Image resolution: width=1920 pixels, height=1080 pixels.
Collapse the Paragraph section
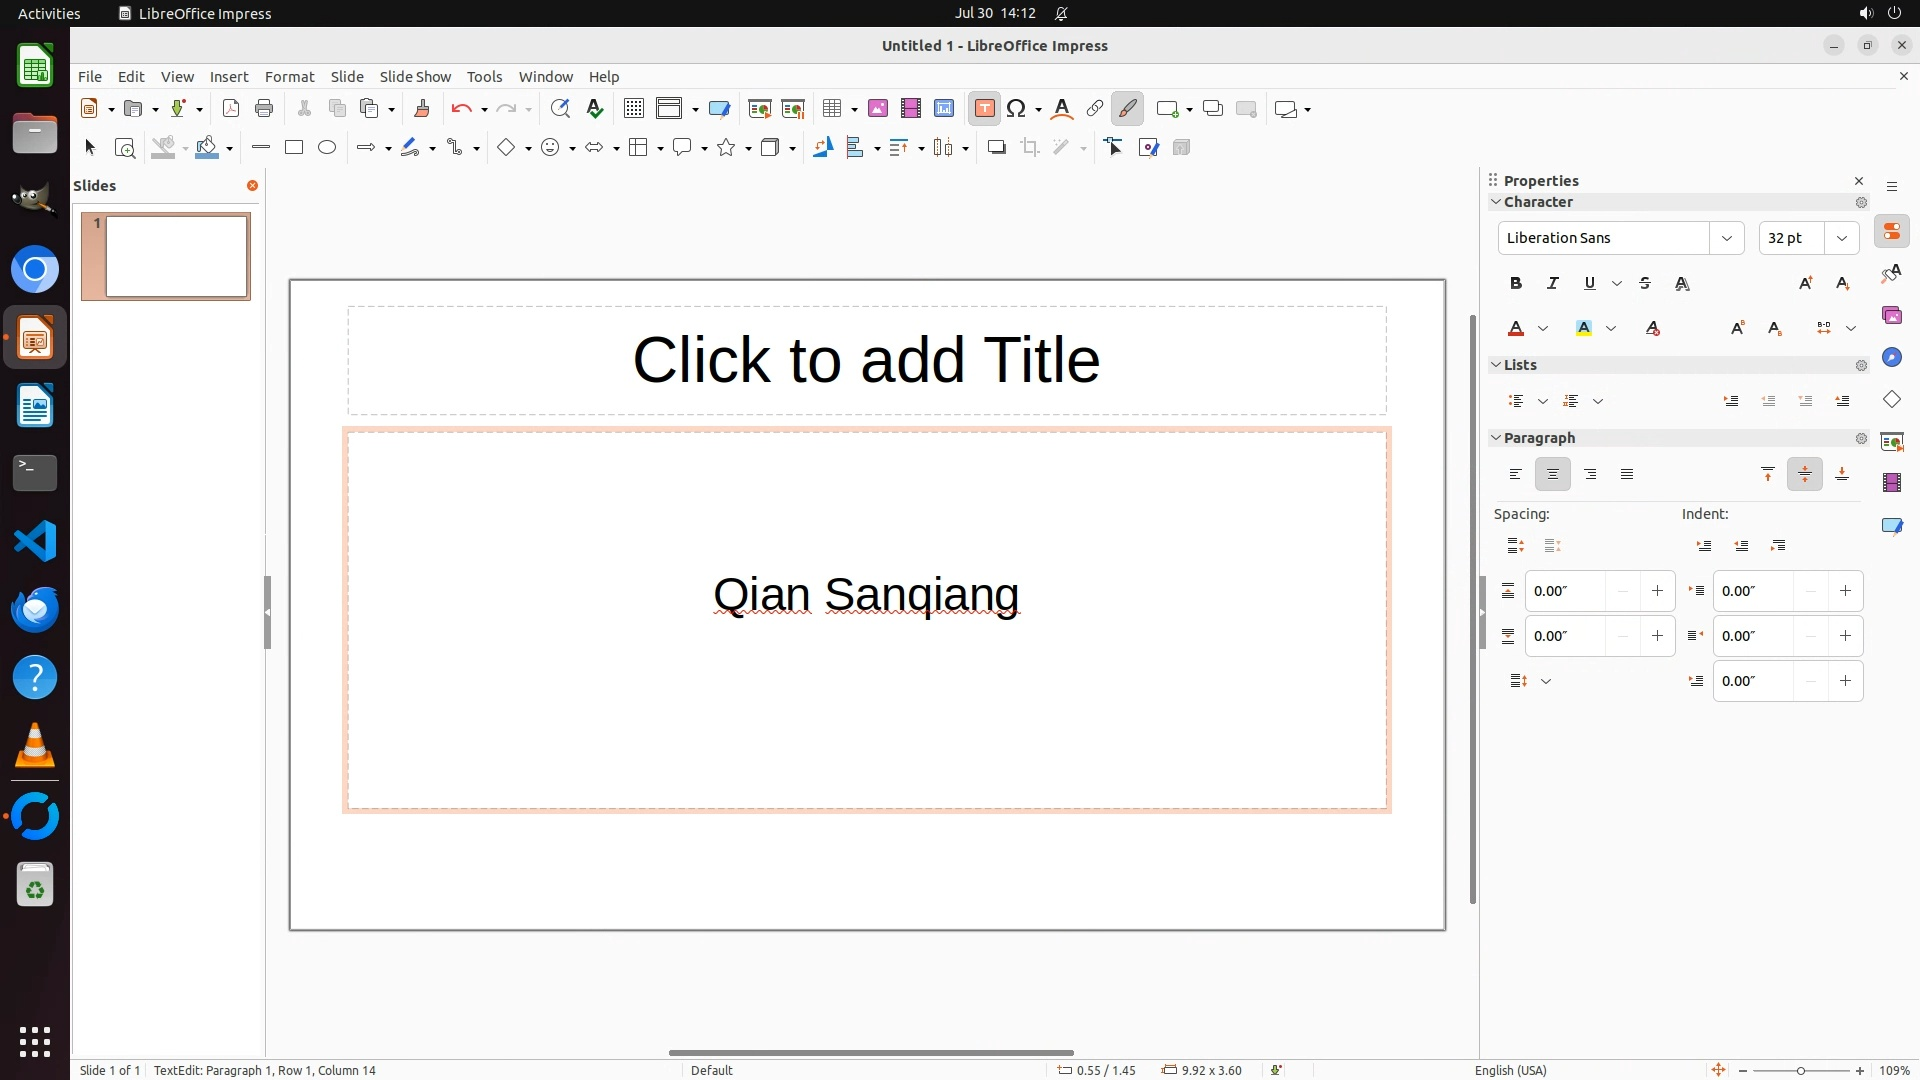click(1497, 438)
